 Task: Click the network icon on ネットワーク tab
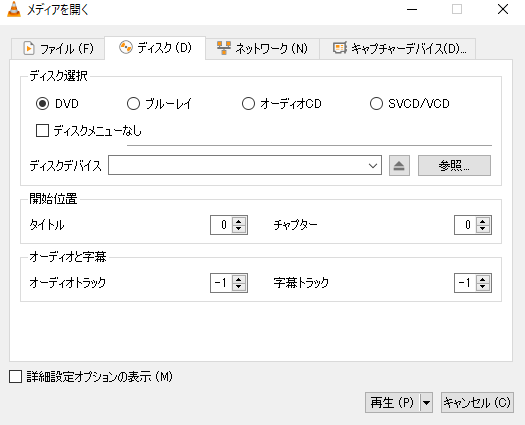pyautogui.click(x=224, y=48)
